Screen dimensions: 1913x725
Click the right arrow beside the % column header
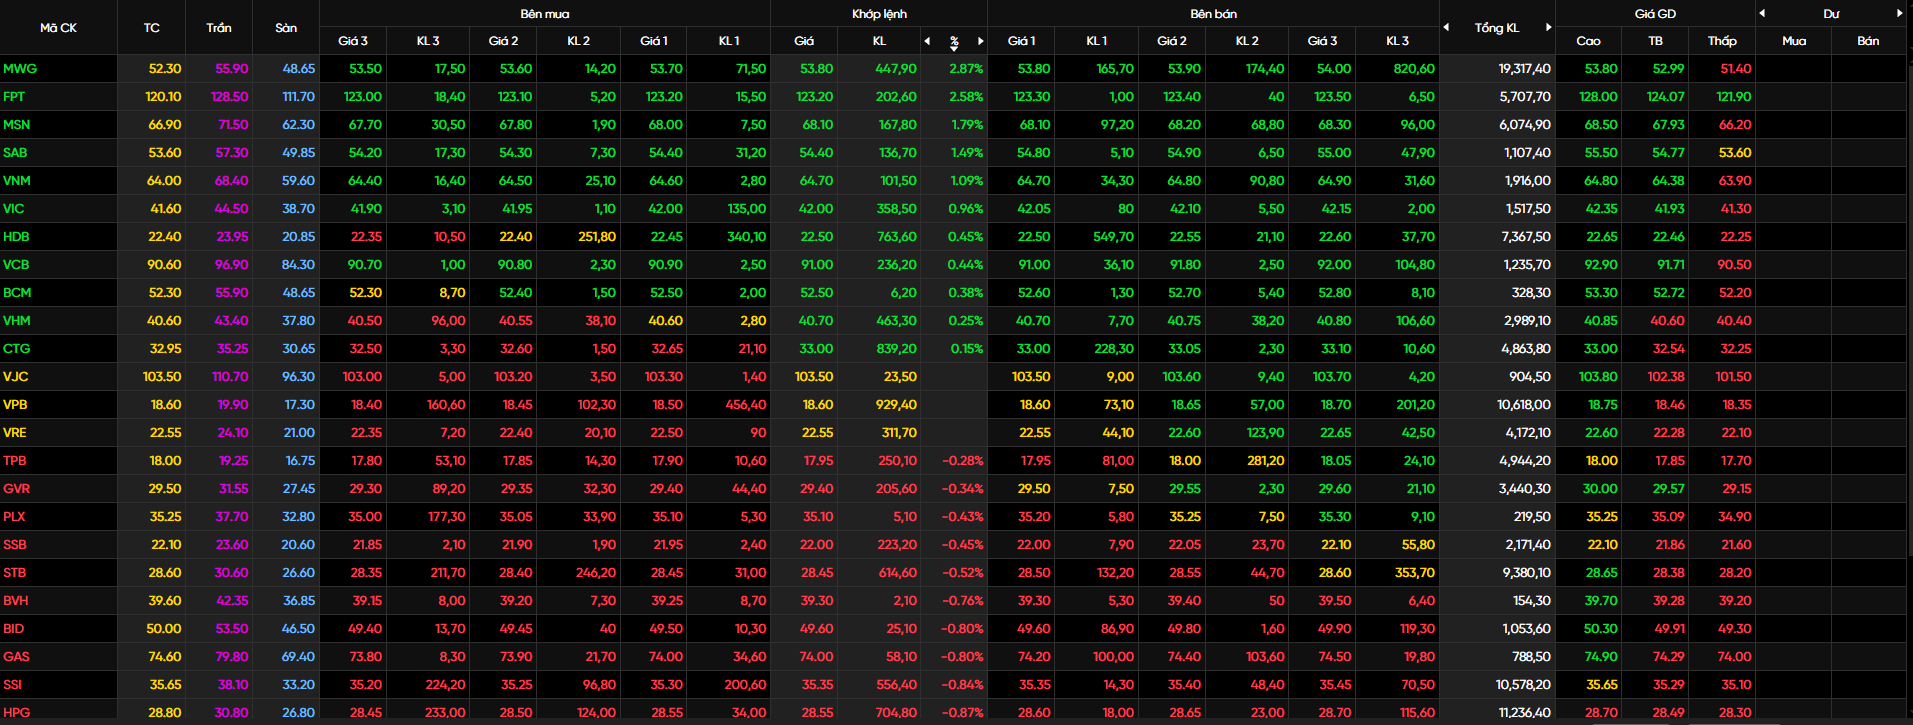point(980,41)
